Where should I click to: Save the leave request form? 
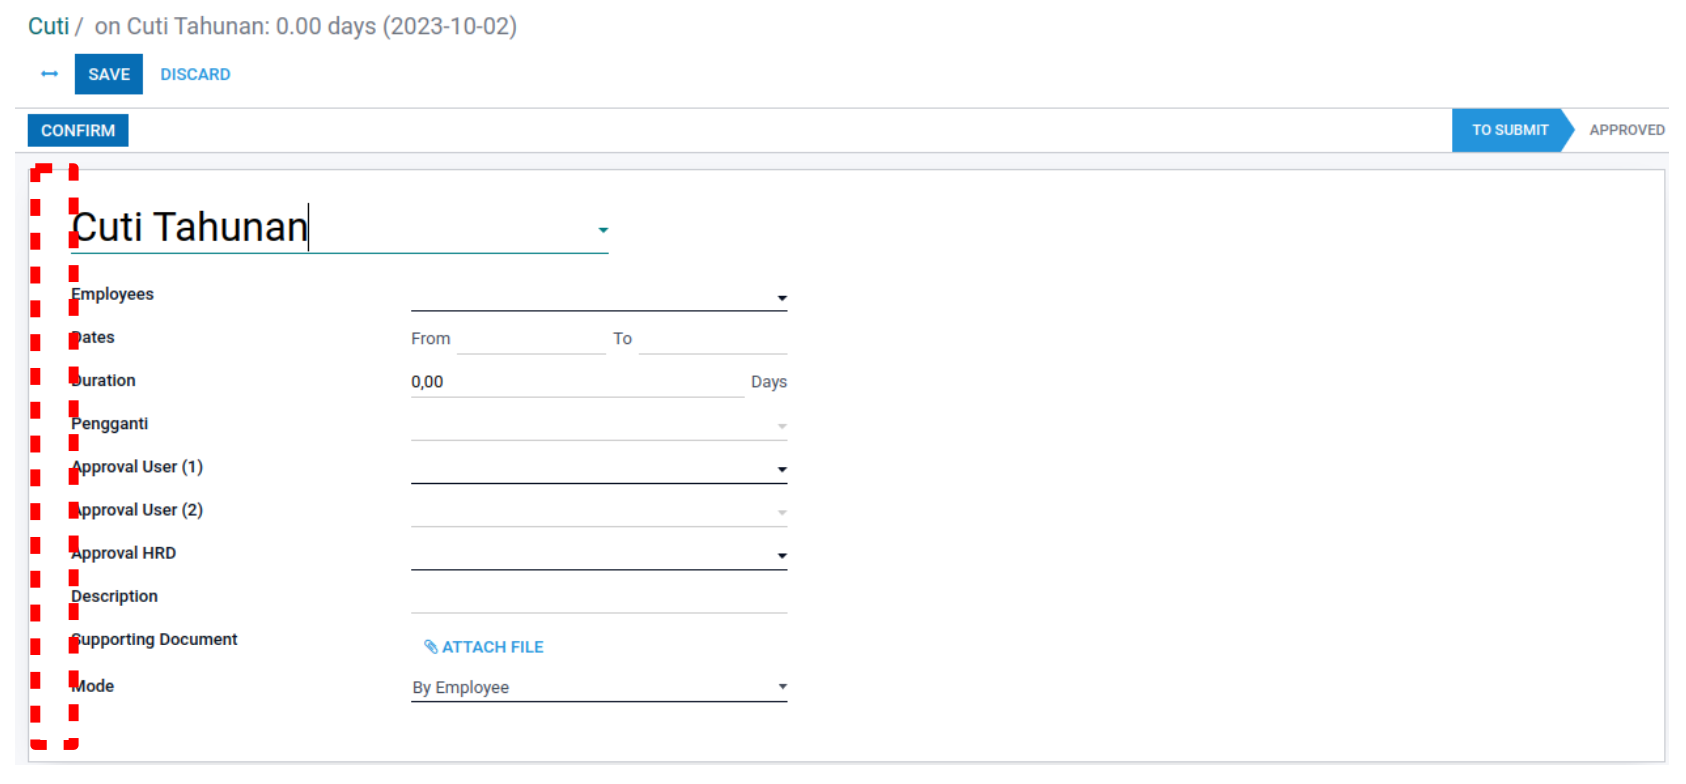pyautogui.click(x=108, y=74)
